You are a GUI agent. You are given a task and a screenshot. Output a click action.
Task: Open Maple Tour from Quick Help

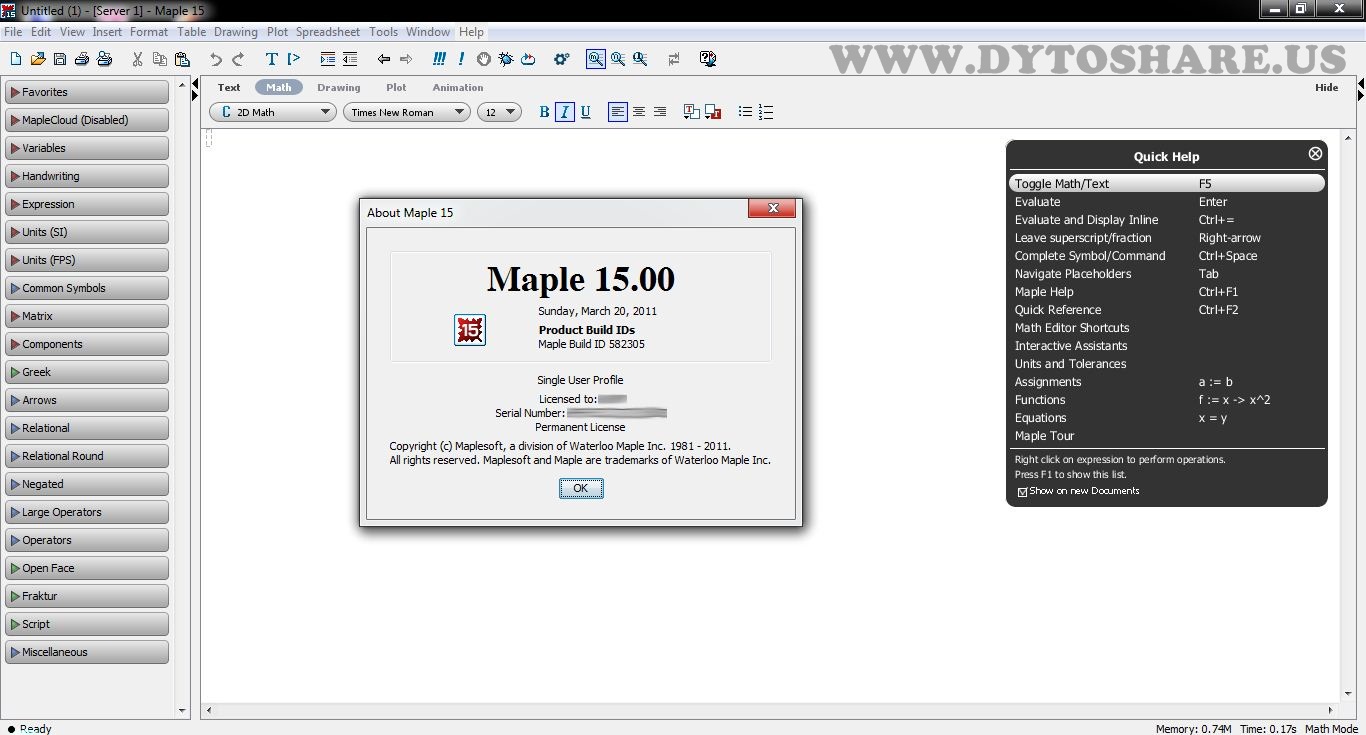point(1044,436)
